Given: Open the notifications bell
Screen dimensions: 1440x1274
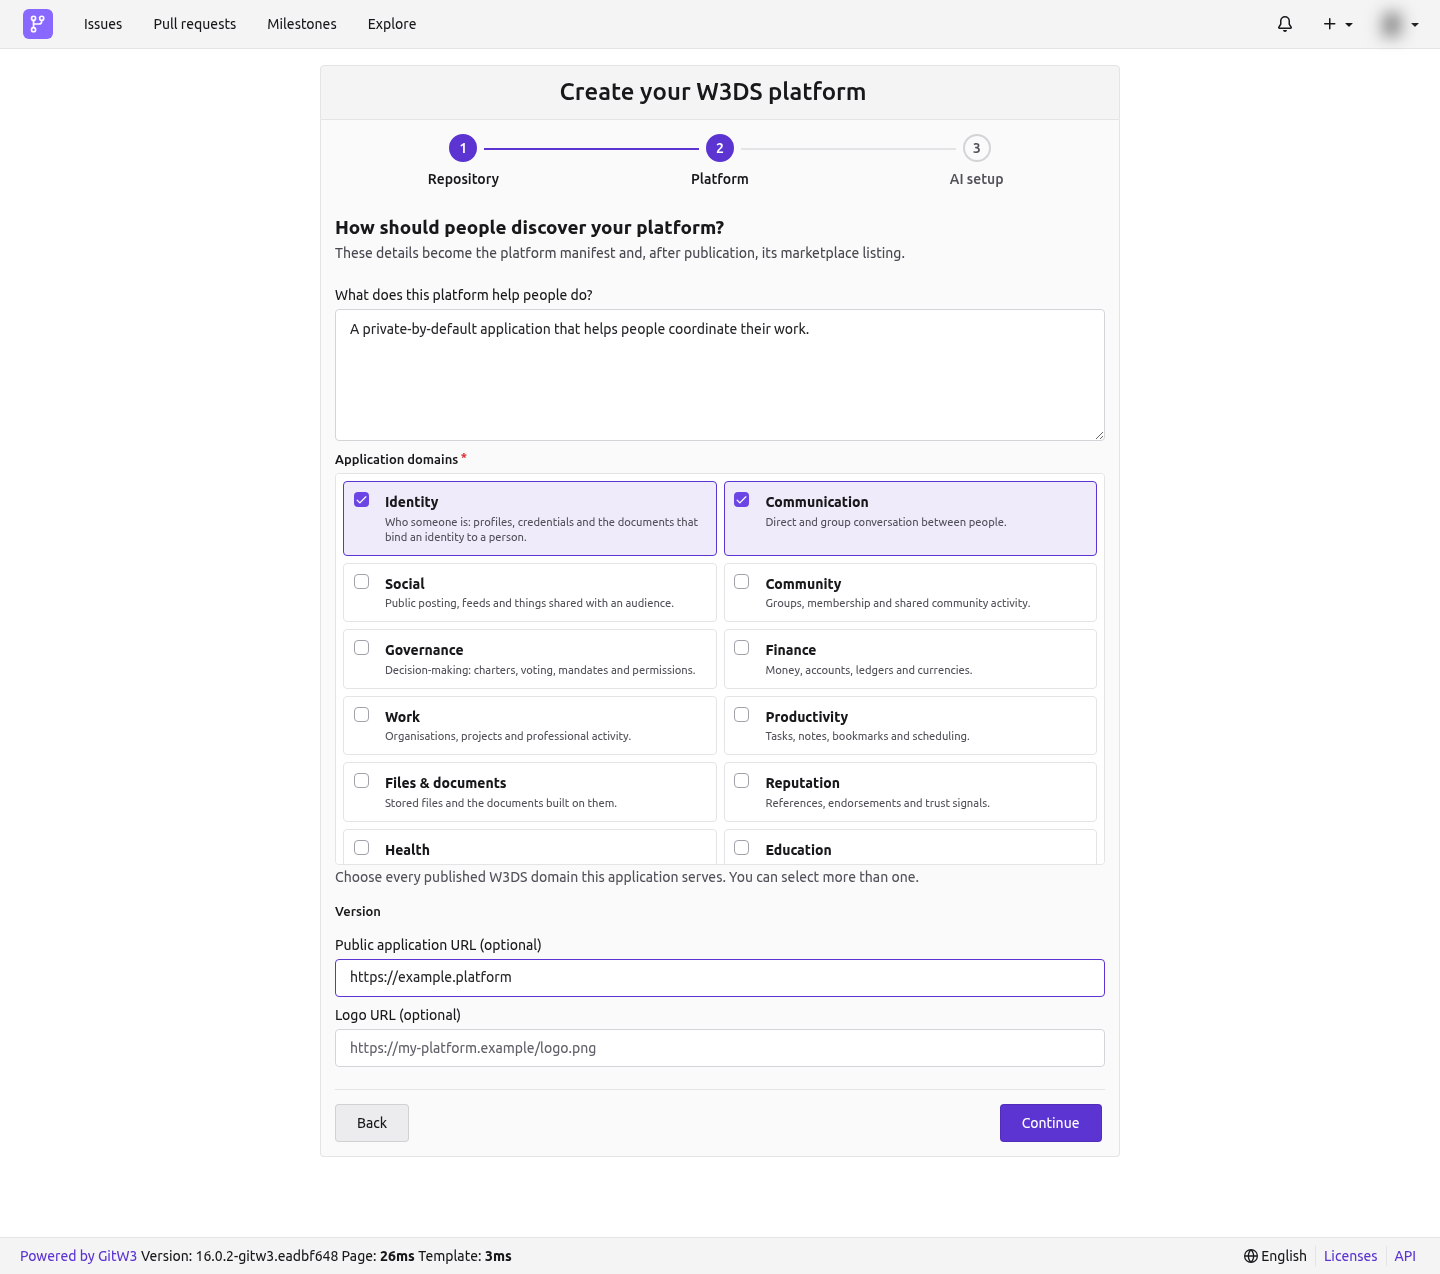Looking at the screenshot, I should (x=1285, y=24).
